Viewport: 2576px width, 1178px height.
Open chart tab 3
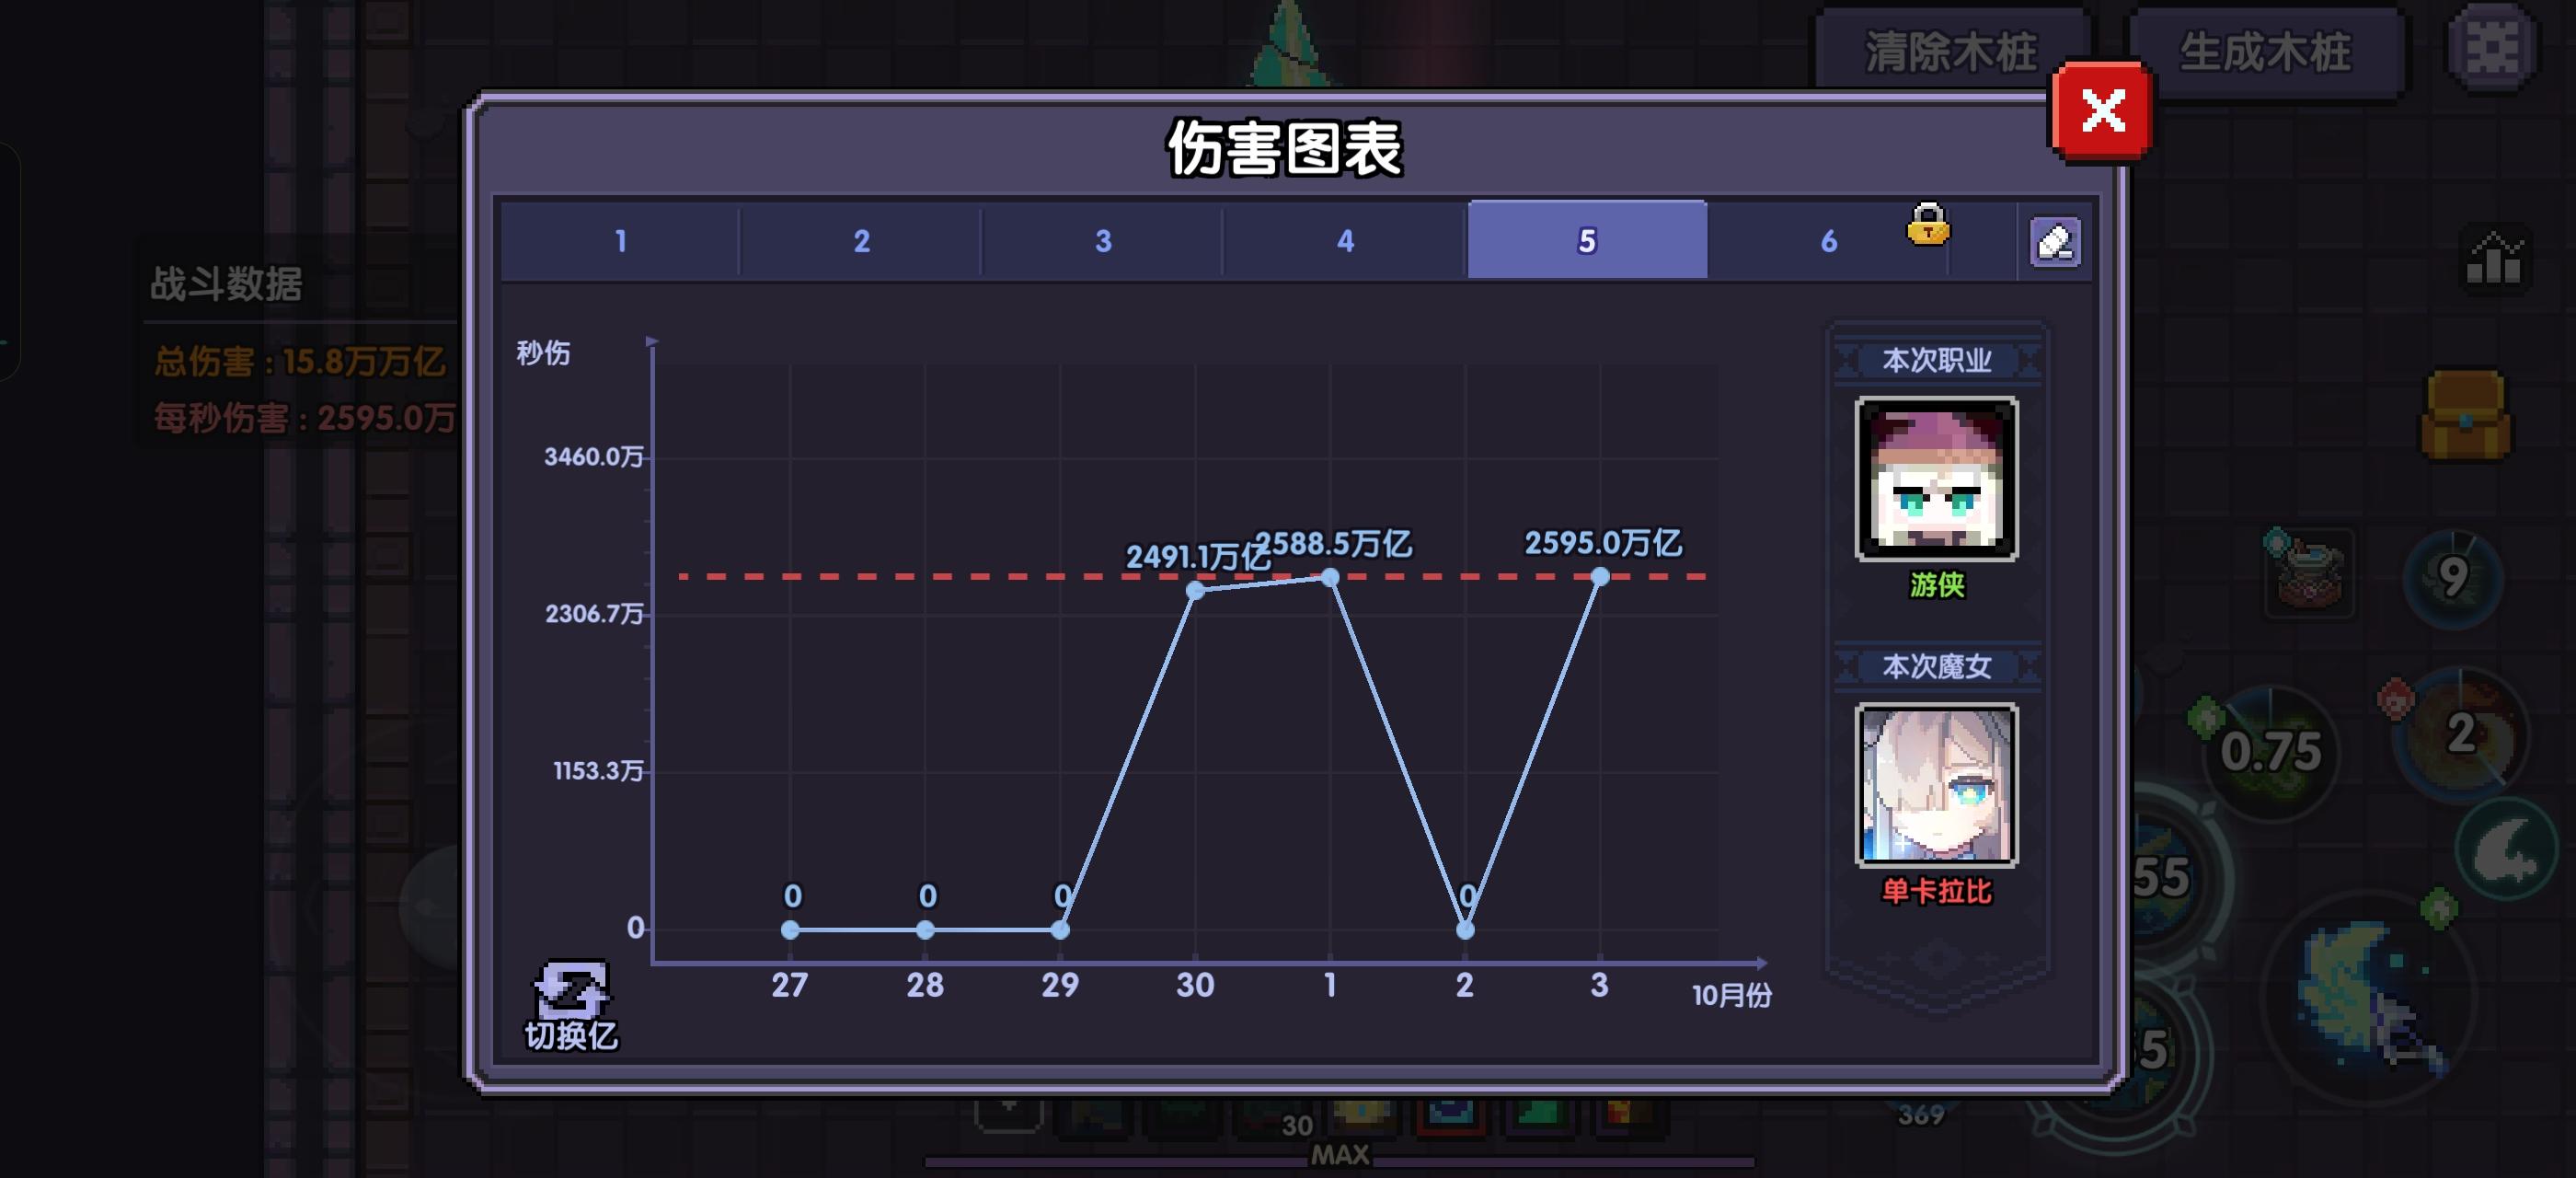tap(1103, 241)
